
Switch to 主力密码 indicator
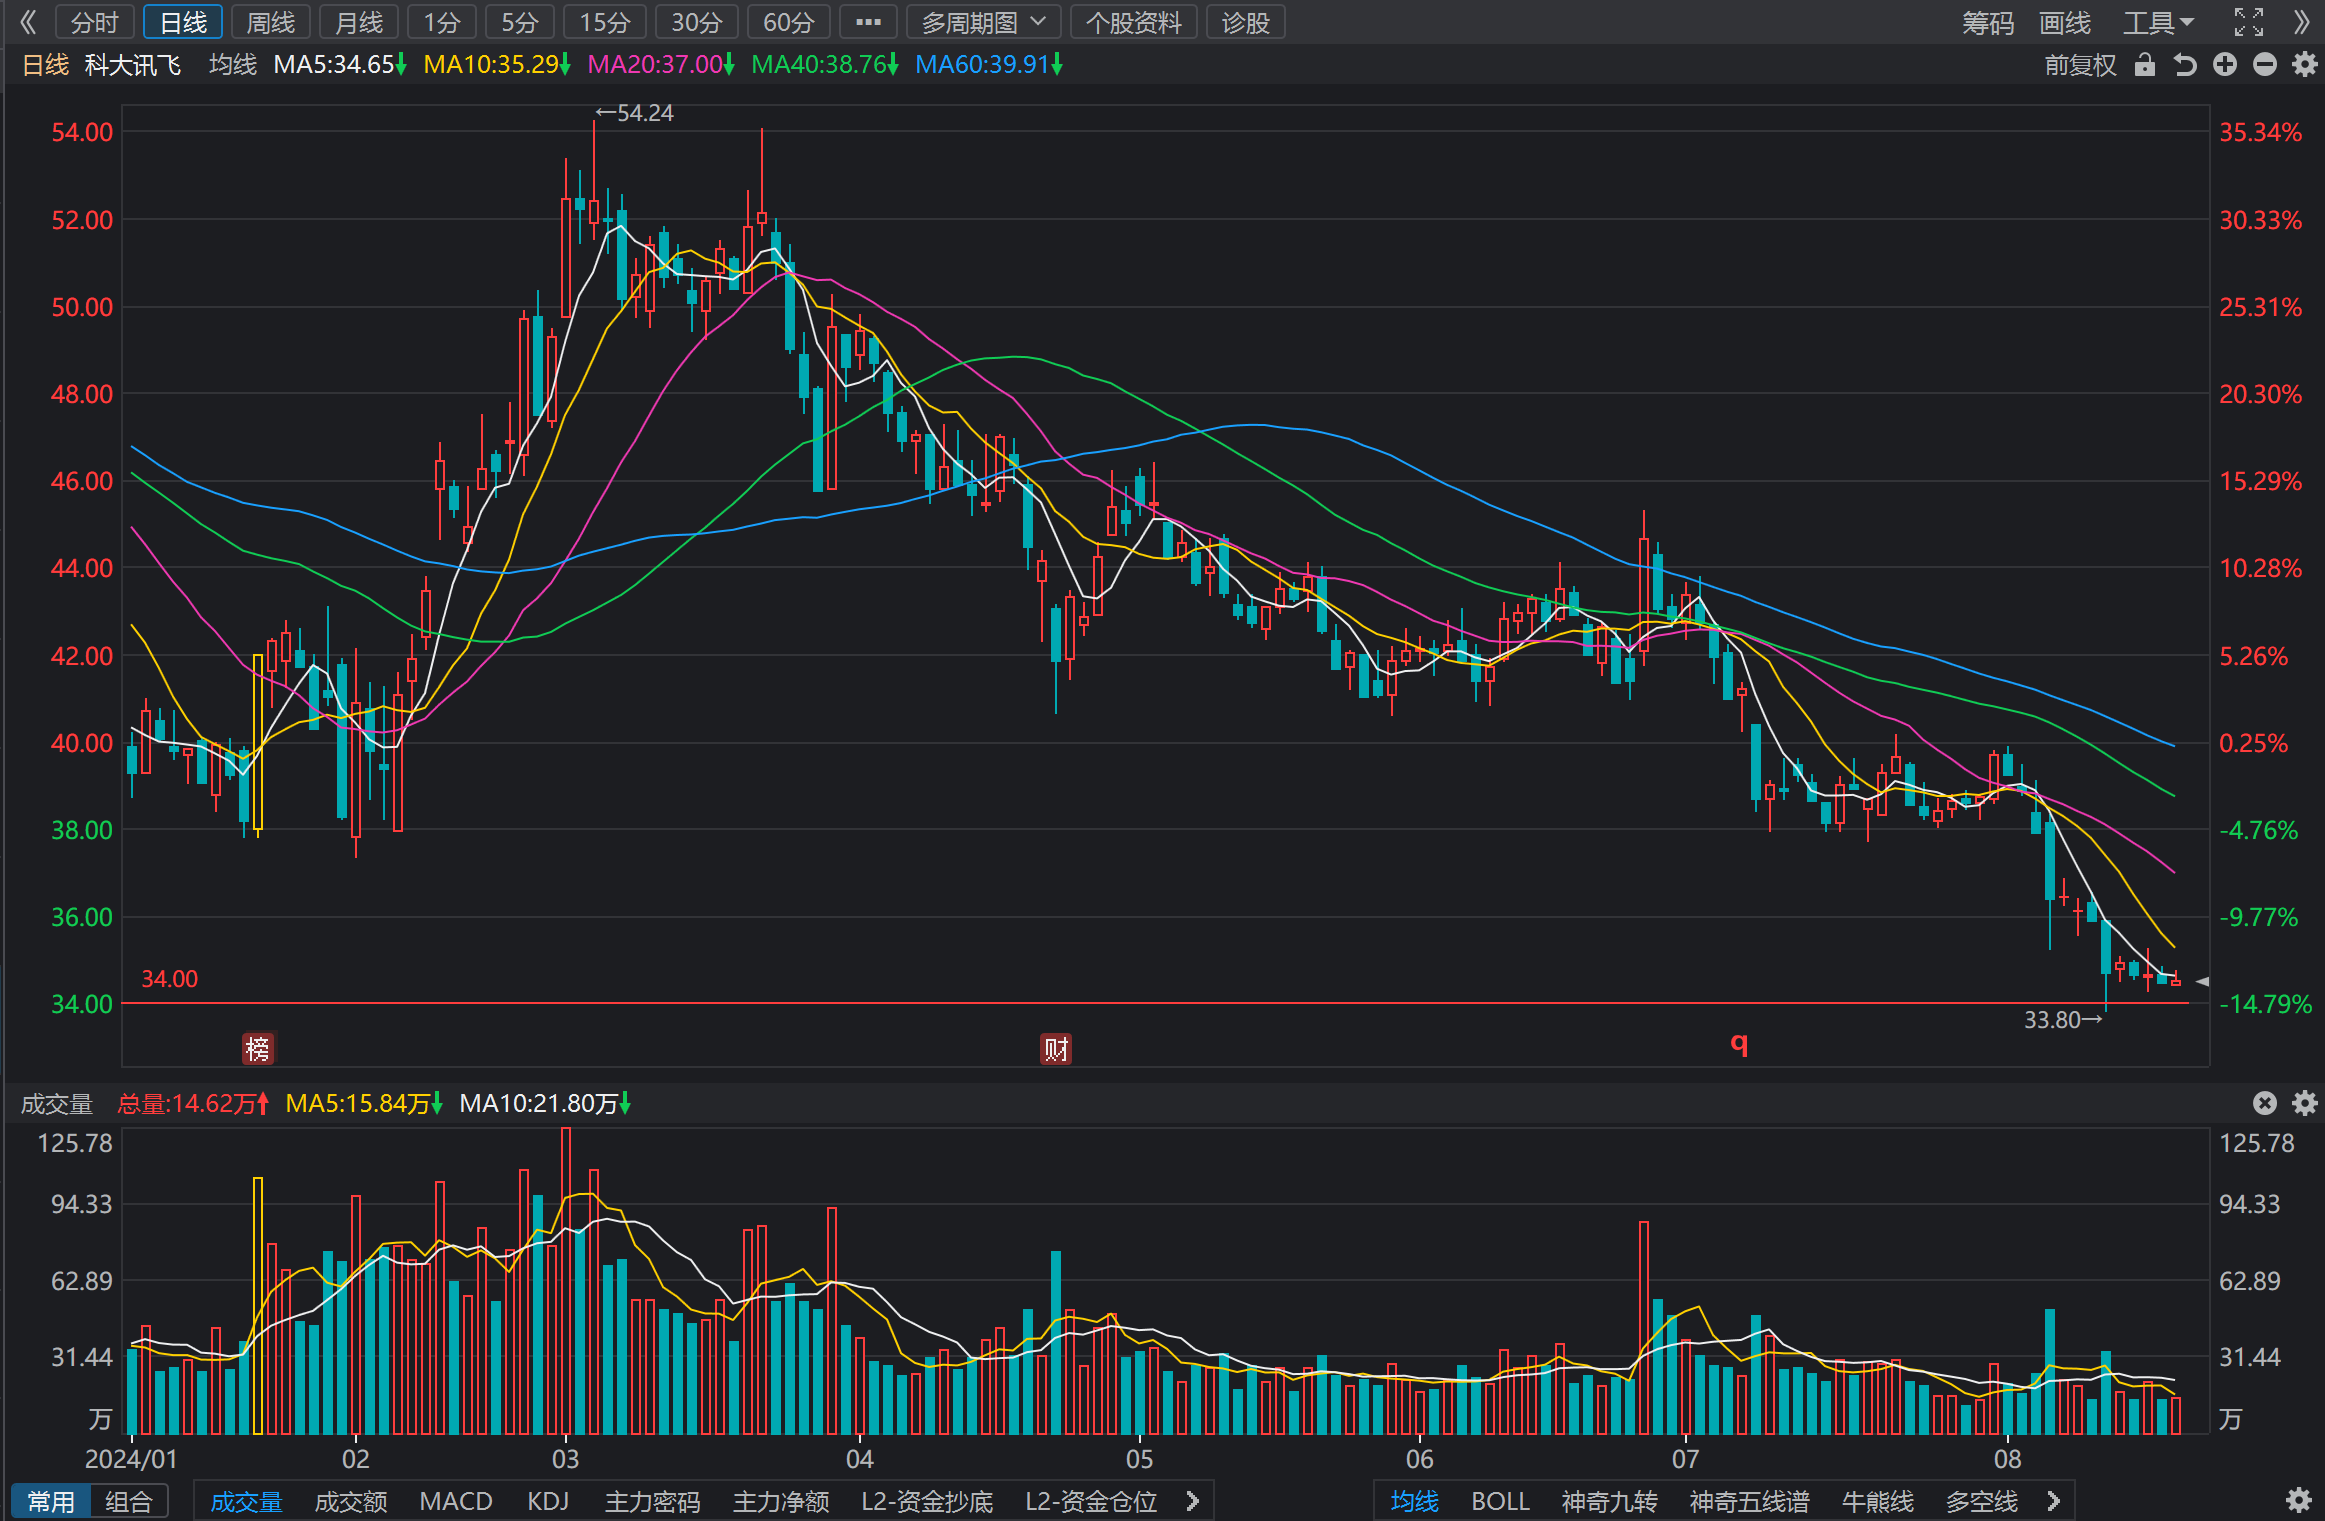(x=652, y=1501)
